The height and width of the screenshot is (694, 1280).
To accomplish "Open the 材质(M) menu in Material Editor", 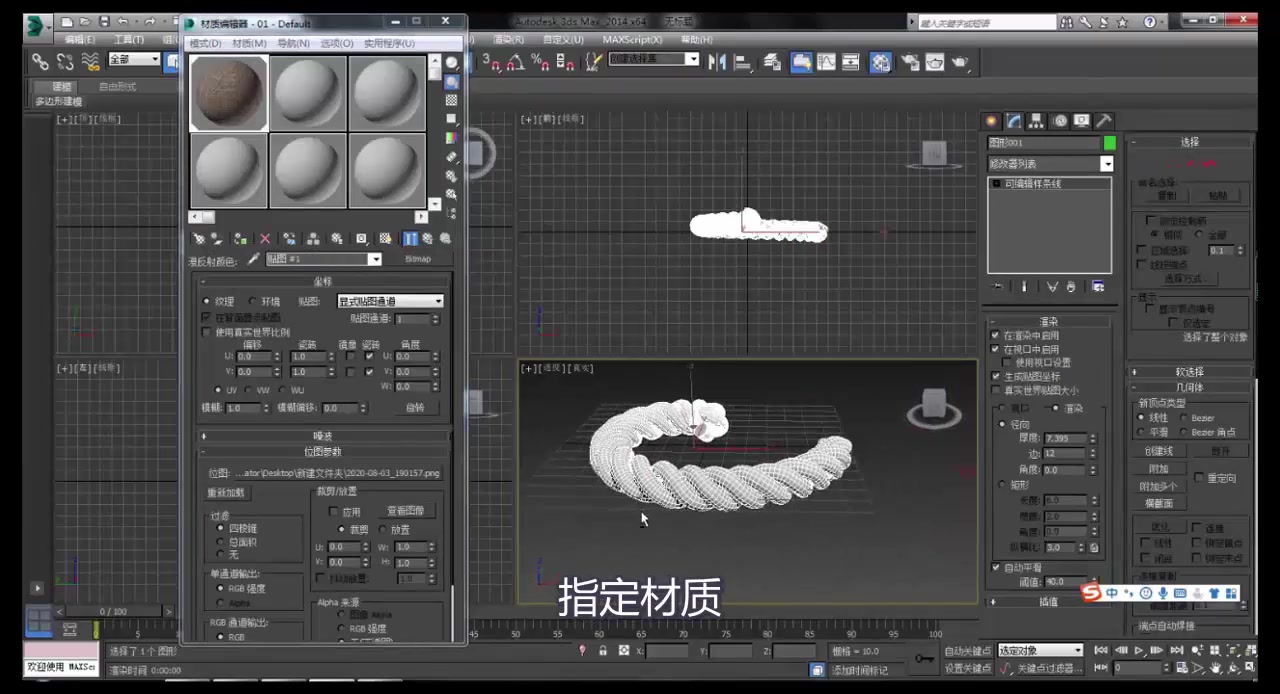I will tap(248, 43).
